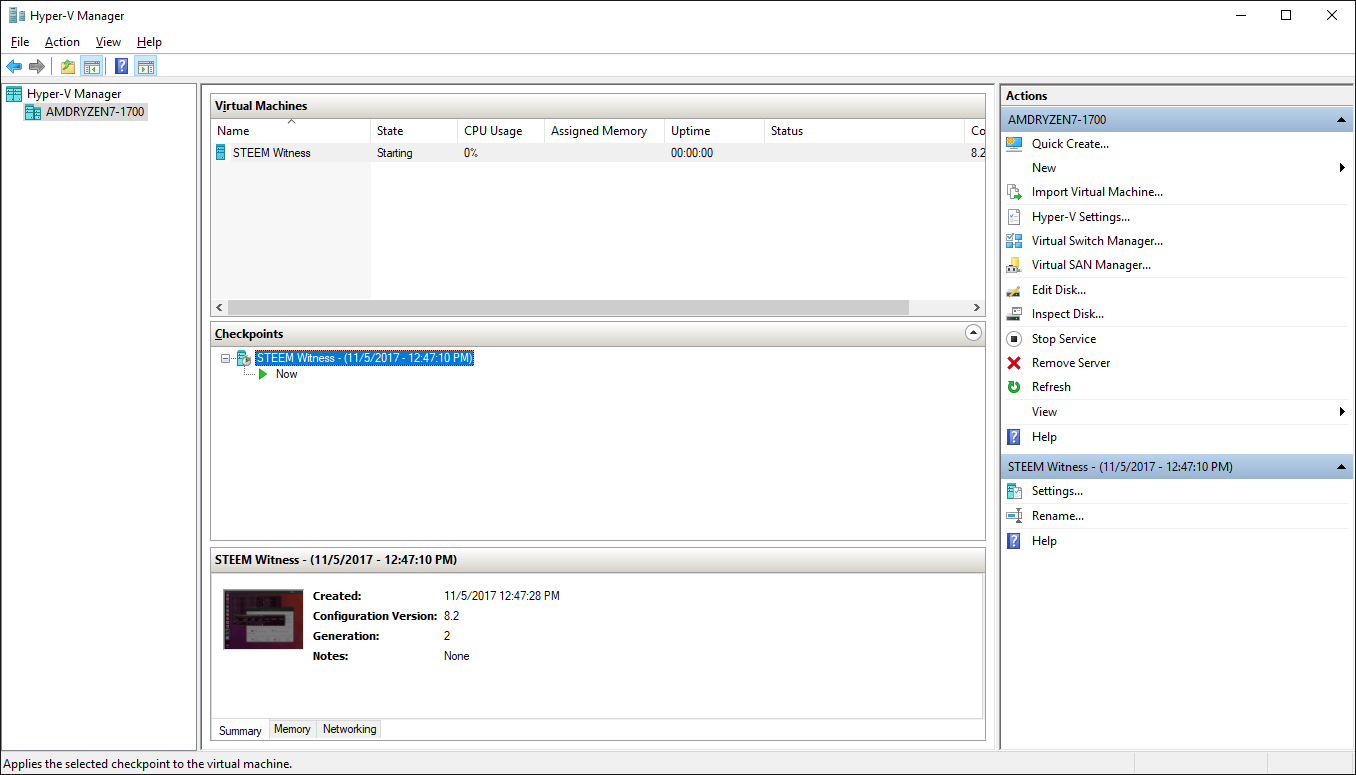
Task: Open the Action menu
Action: 62,42
